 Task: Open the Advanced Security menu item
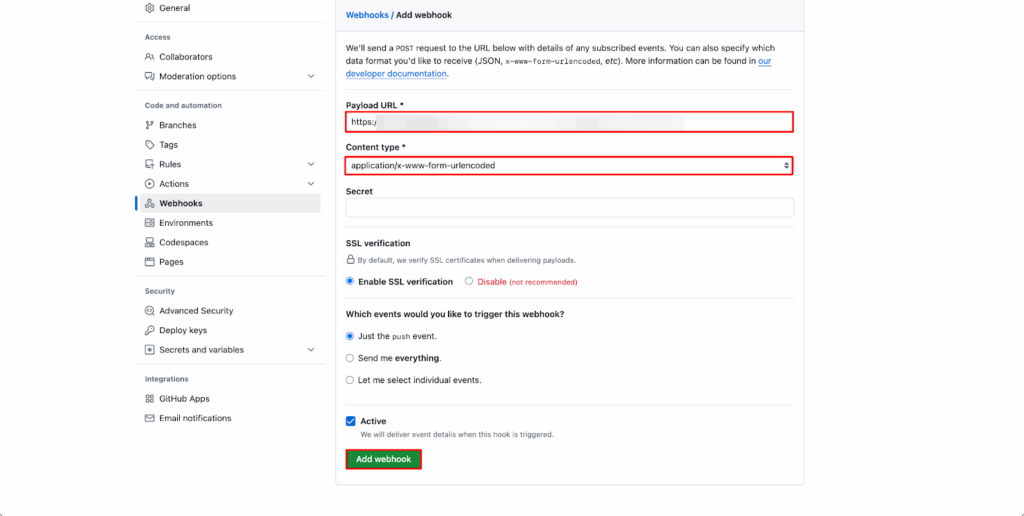click(x=196, y=311)
